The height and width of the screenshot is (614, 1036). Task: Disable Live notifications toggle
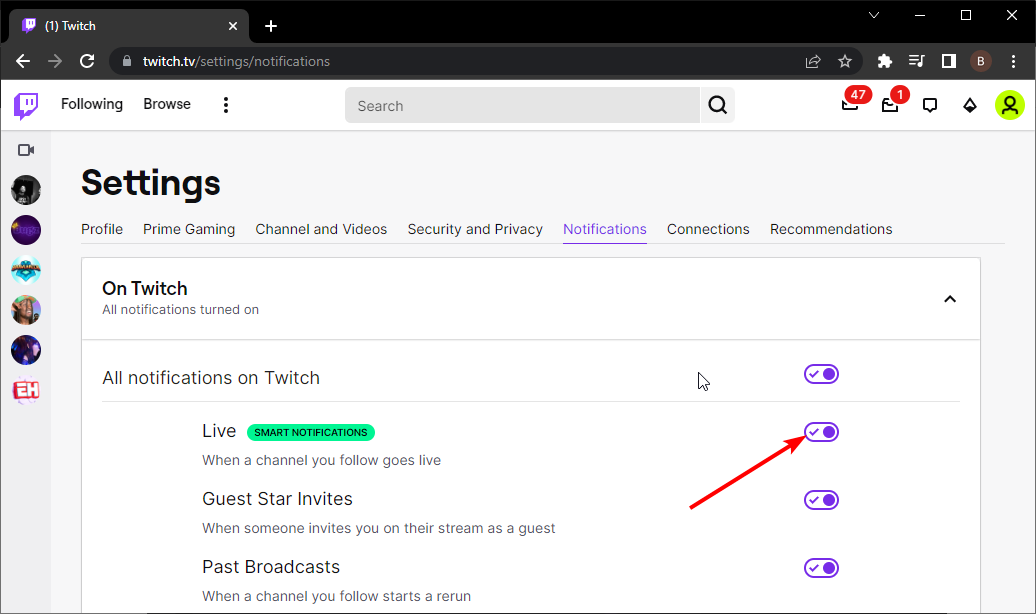pyautogui.click(x=821, y=432)
